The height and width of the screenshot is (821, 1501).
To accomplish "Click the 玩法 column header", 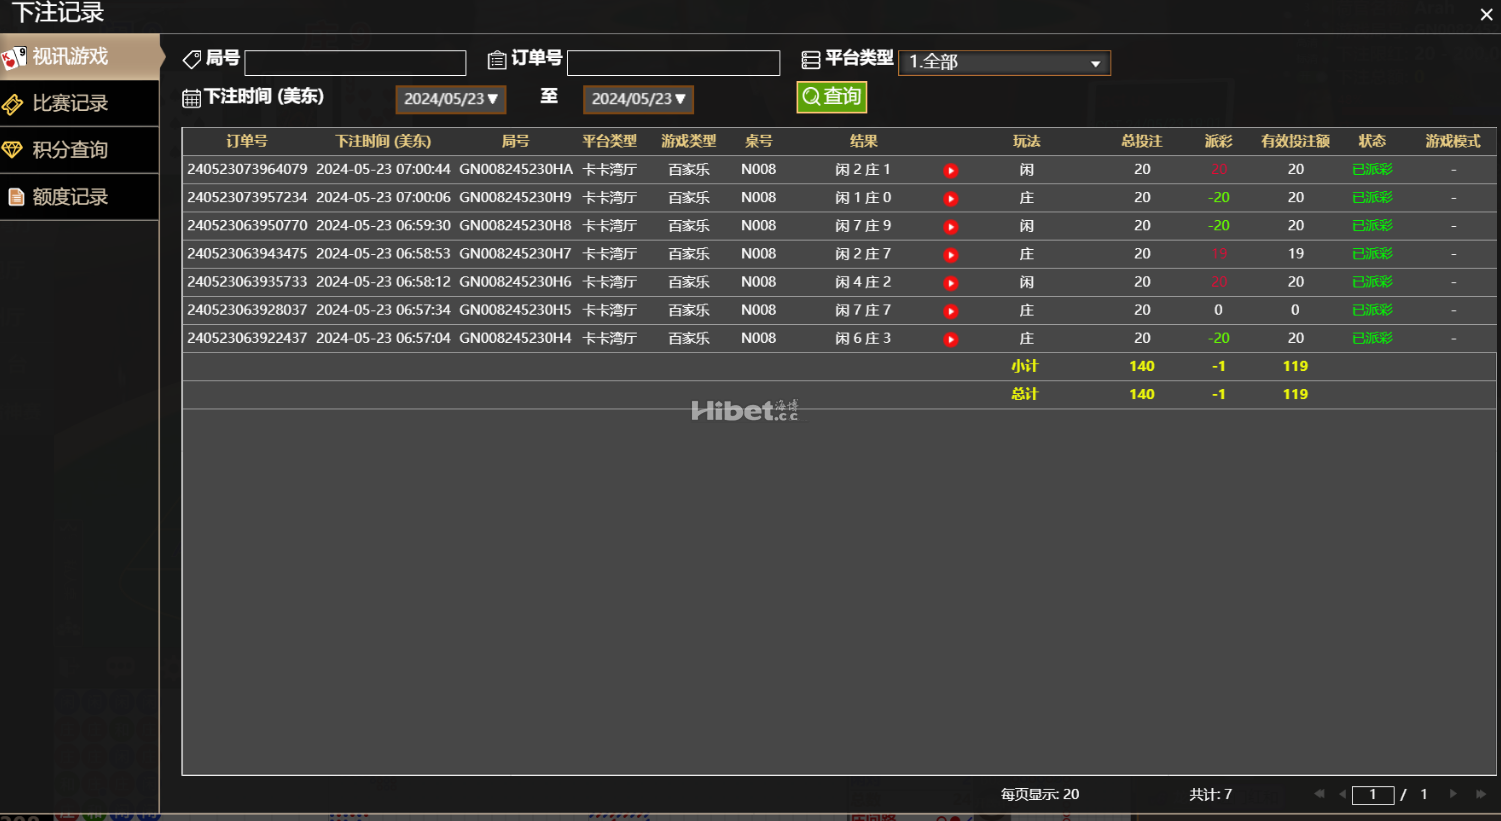I will tap(1026, 142).
